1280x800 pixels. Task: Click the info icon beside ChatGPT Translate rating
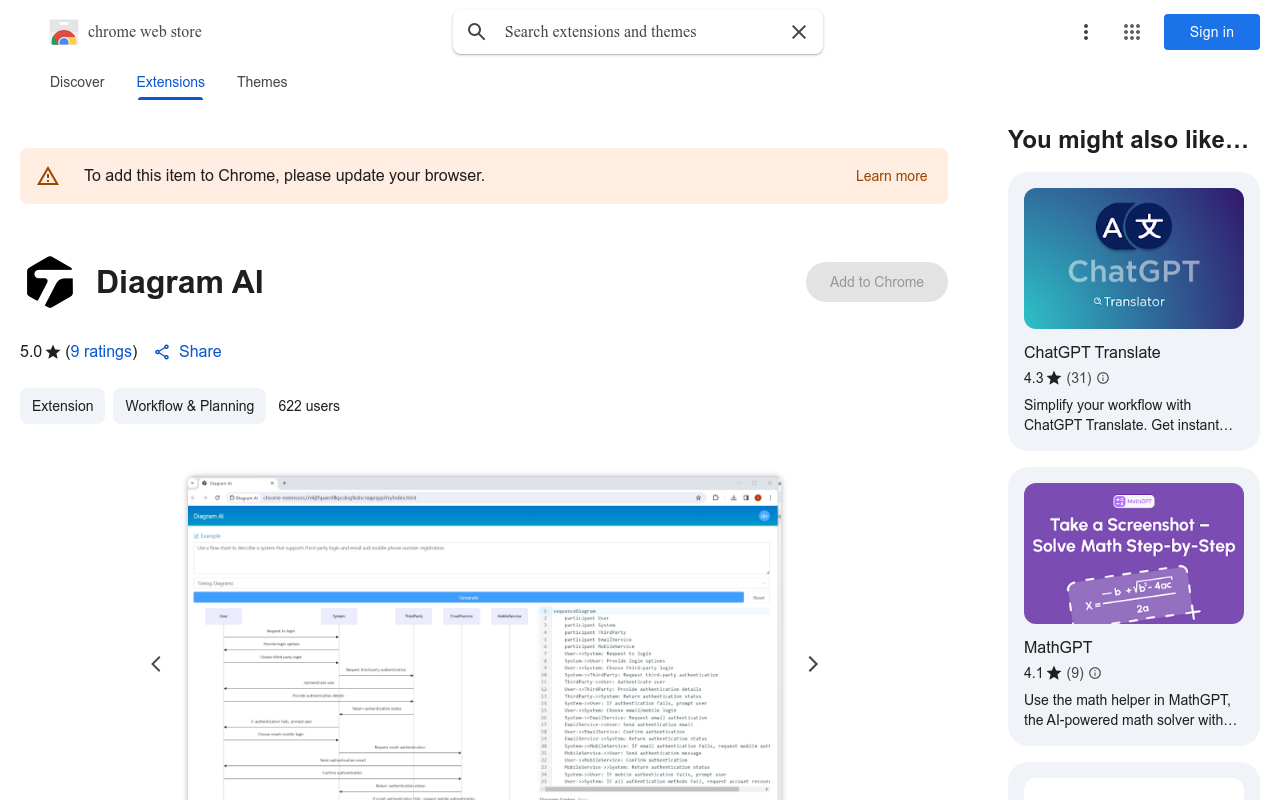tap(1103, 378)
